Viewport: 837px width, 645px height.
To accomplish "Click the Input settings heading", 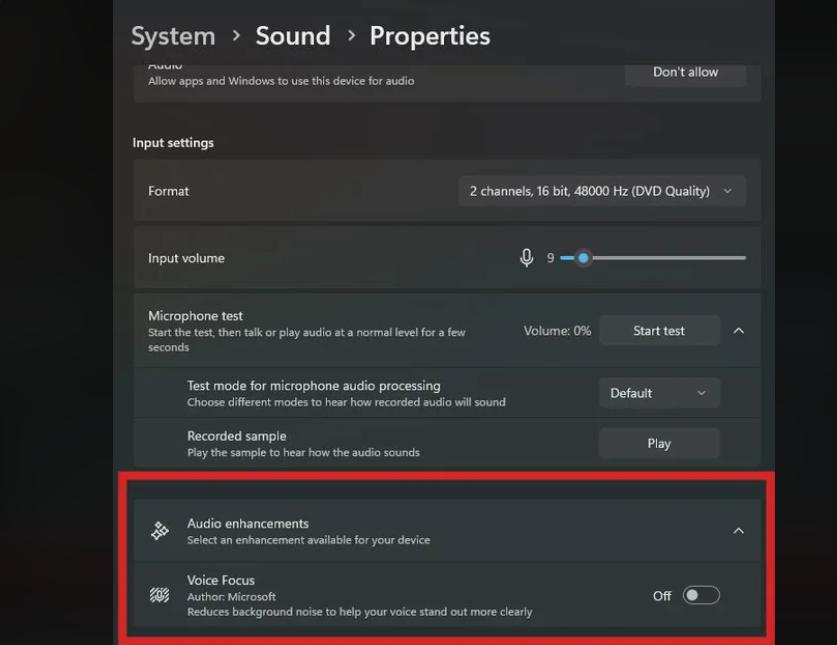I will pos(173,143).
